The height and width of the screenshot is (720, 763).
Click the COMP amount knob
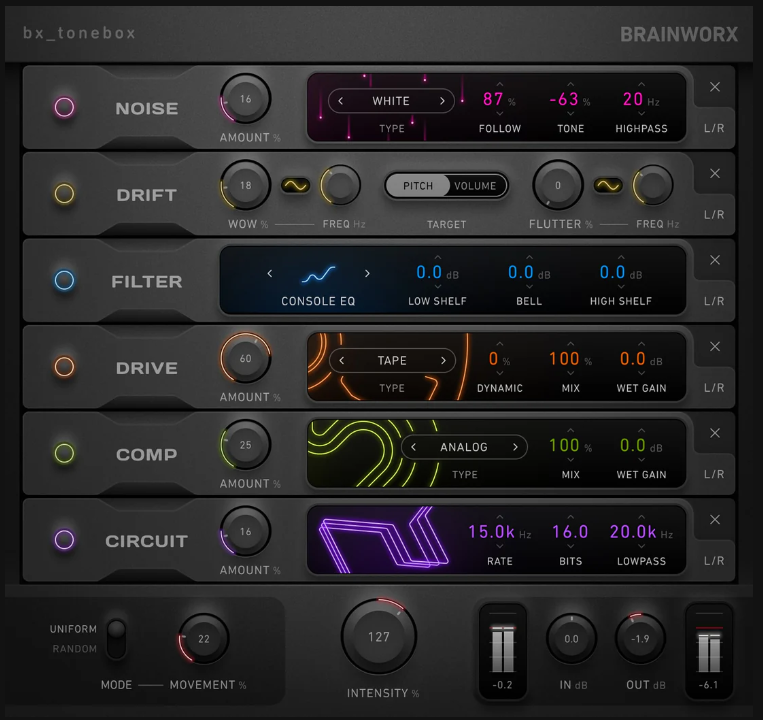pyautogui.click(x=245, y=445)
